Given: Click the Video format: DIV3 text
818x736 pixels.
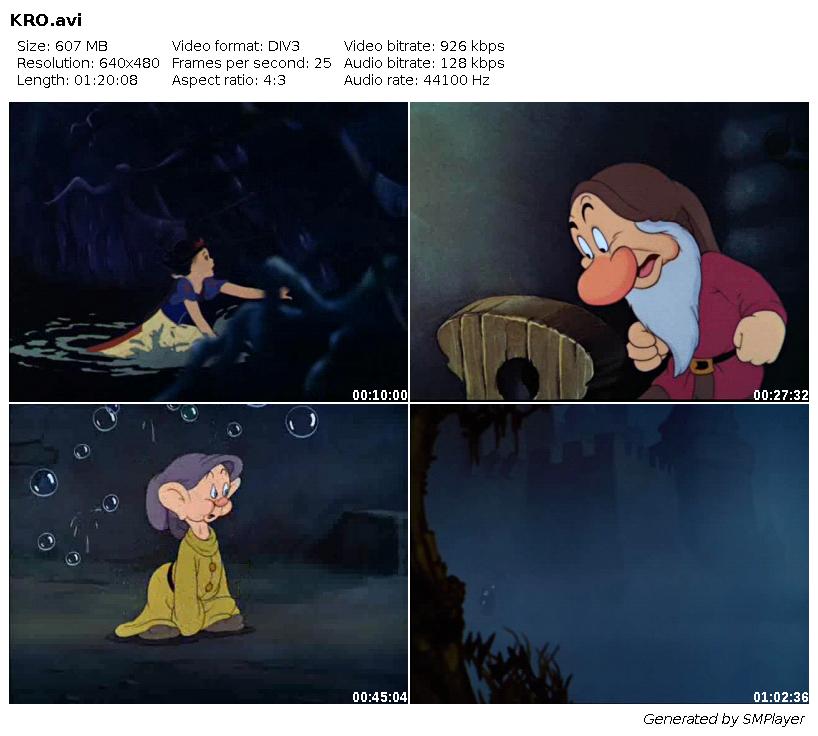Looking at the screenshot, I should point(236,46).
